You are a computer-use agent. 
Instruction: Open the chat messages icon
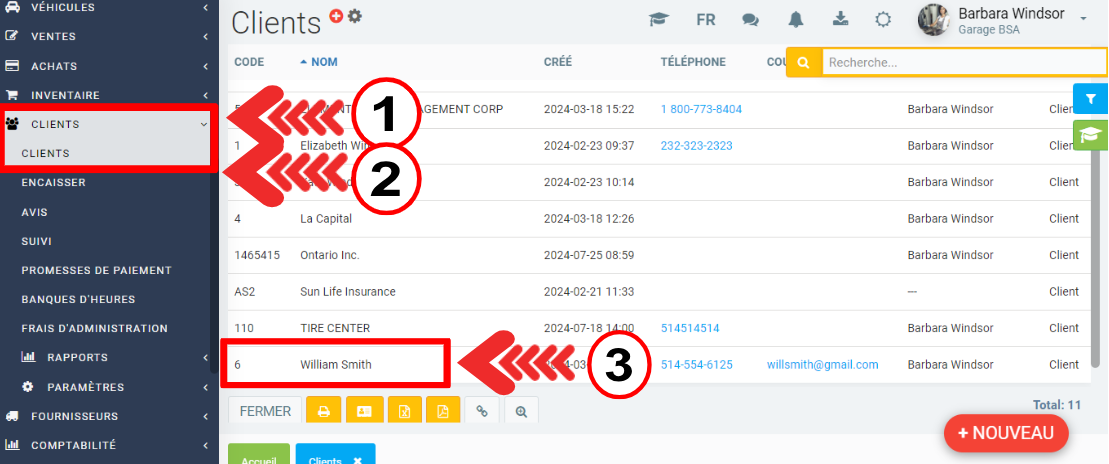click(x=750, y=20)
